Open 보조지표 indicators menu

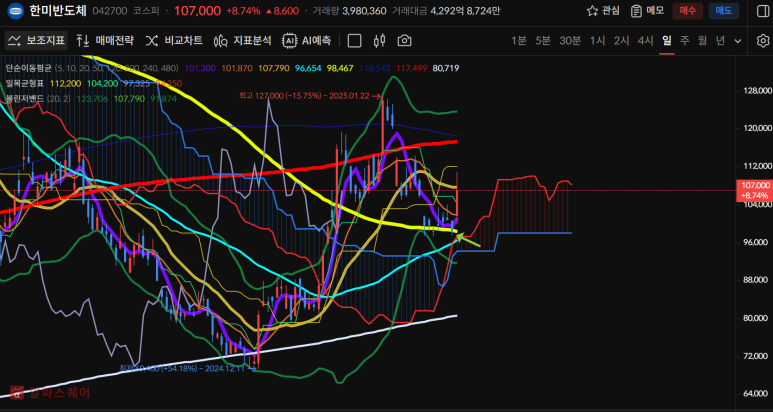(36, 40)
